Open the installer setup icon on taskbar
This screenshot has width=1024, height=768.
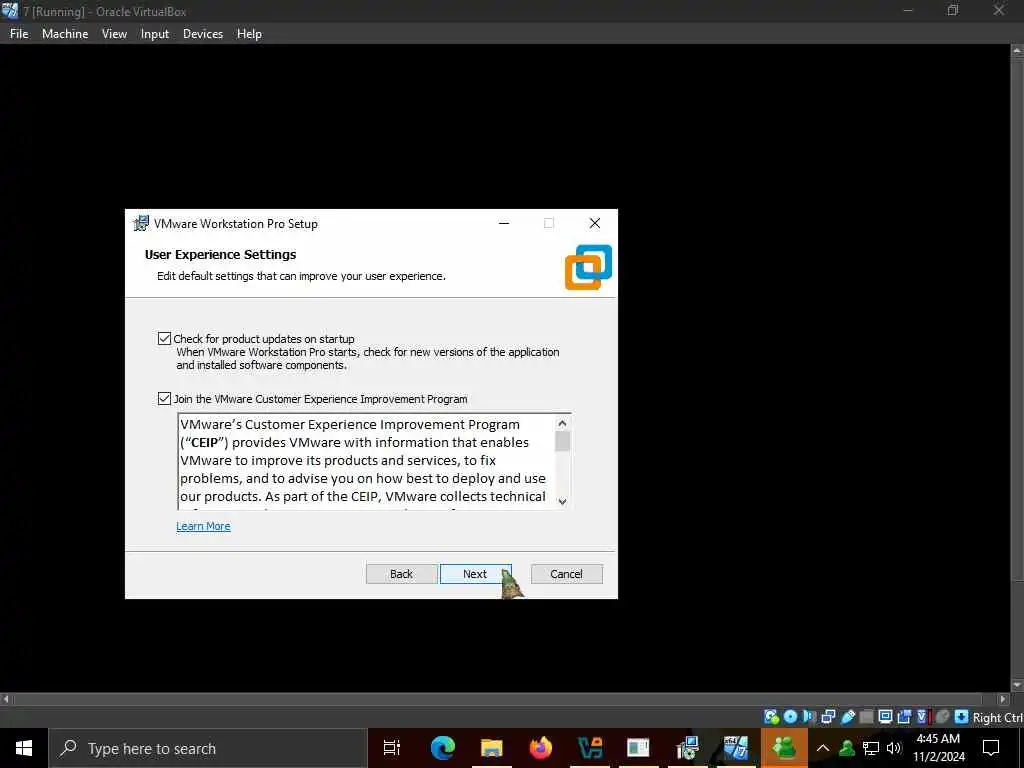pos(687,748)
